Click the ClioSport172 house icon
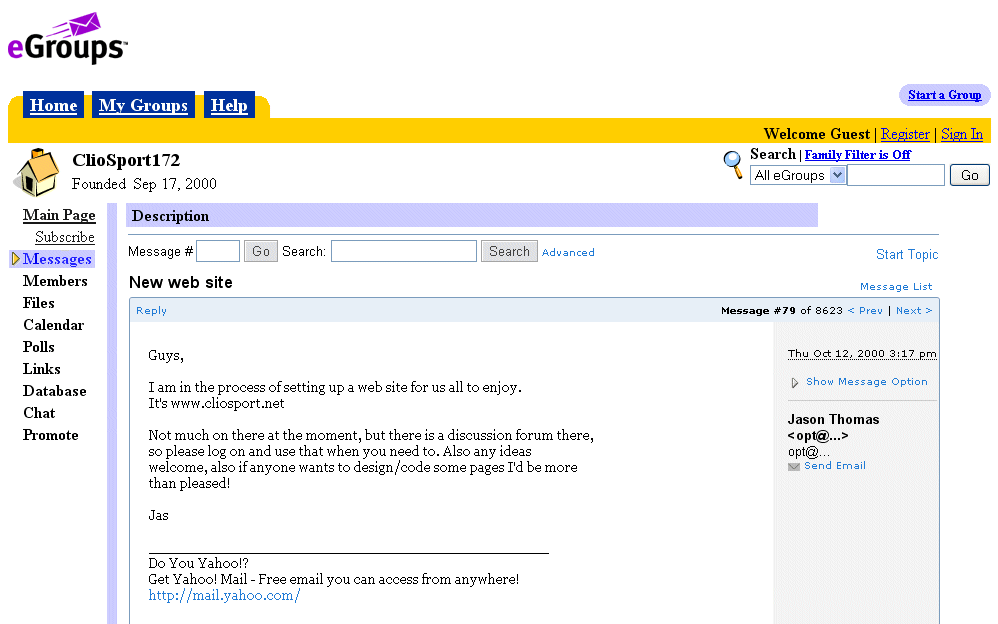998x624 pixels. [x=36, y=172]
